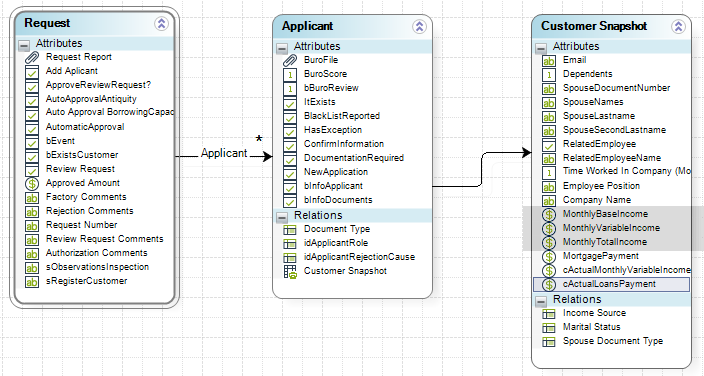Select the Request entity title
The image size is (704, 376).
click(47, 23)
